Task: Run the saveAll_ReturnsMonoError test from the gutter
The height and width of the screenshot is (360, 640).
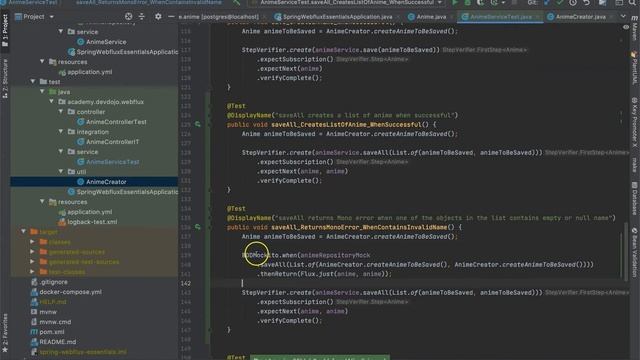Action: 198,227
